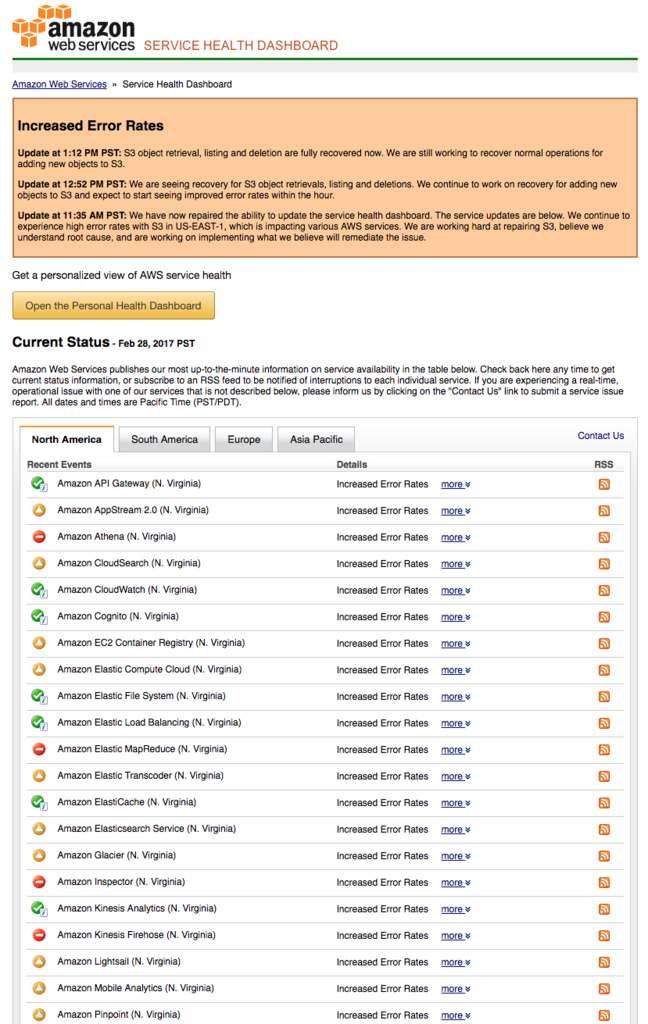
Task: Expand more details for Amazon Lightsail
Action: [x=455, y=963]
